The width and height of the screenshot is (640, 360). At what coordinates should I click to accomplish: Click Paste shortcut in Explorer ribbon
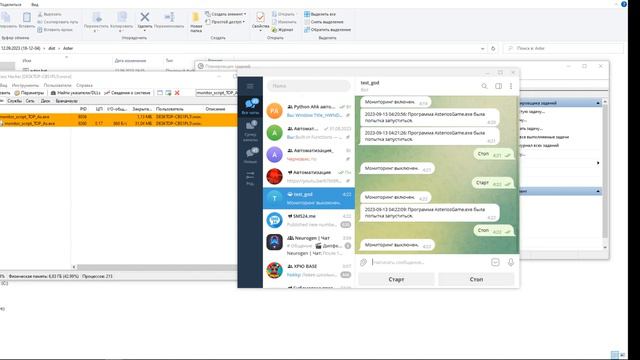coord(55,30)
